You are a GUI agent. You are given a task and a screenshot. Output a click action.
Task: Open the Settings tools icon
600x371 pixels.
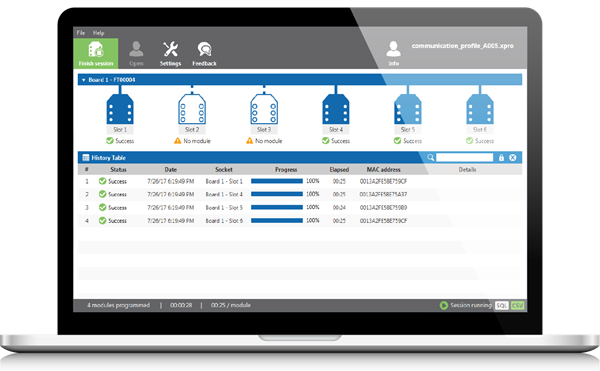click(170, 49)
